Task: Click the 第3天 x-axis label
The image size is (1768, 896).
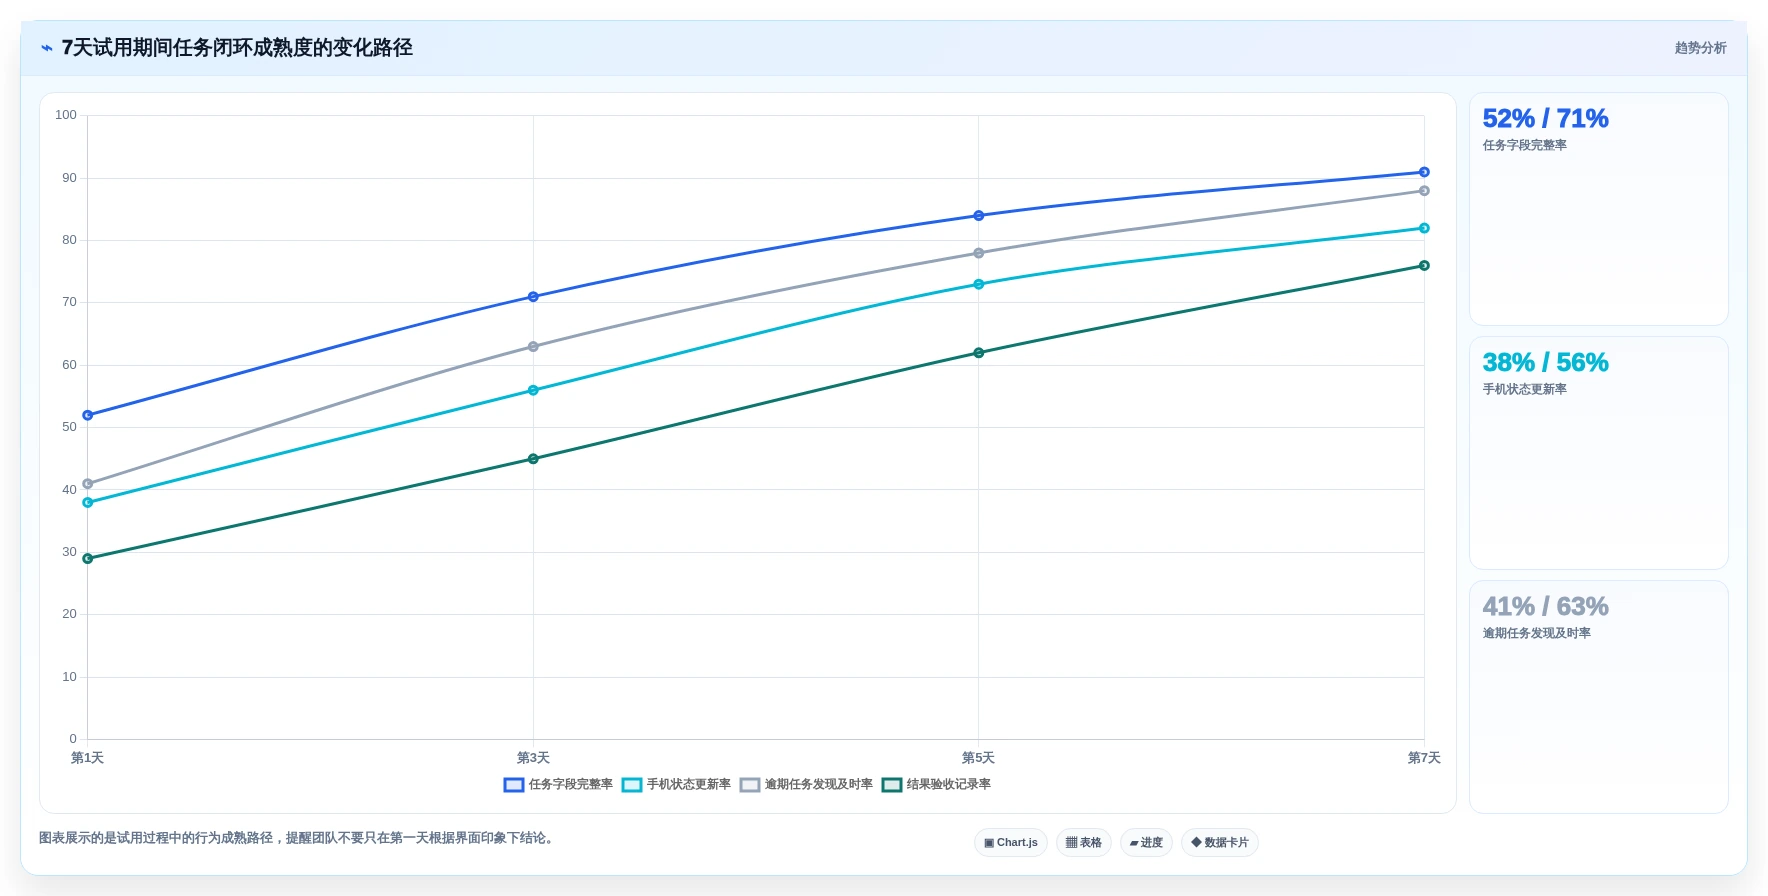Action: [533, 758]
